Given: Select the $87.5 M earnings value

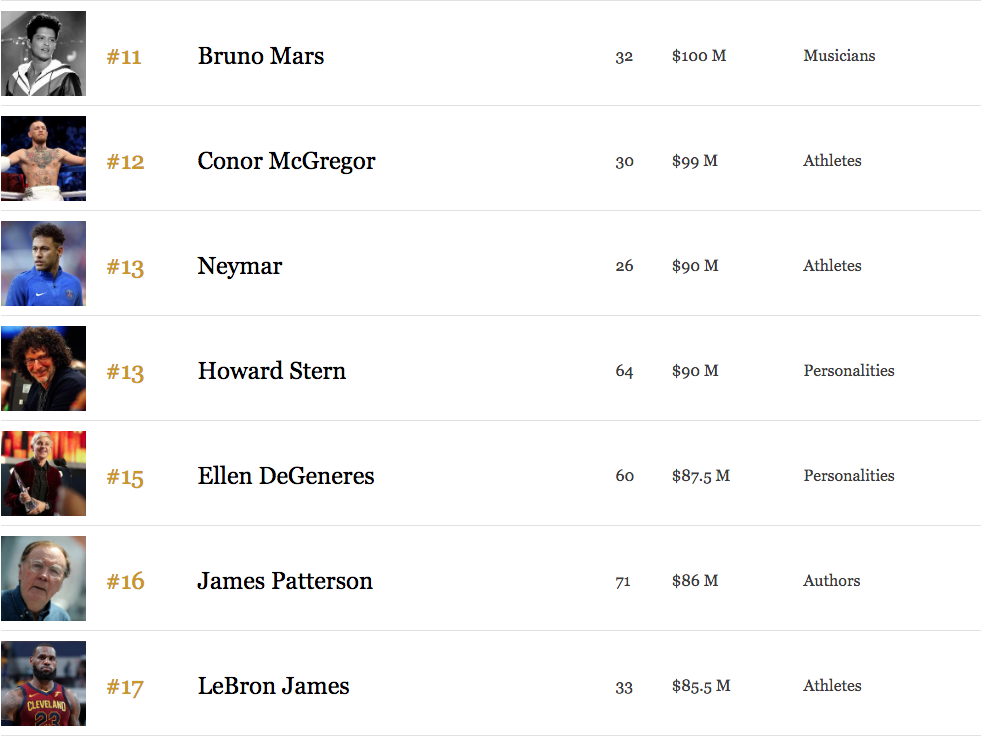Looking at the screenshot, I should (x=701, y=476).
